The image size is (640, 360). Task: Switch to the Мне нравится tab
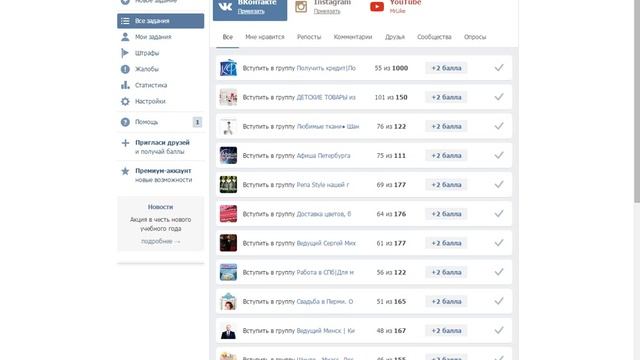(x=264, y=37)
